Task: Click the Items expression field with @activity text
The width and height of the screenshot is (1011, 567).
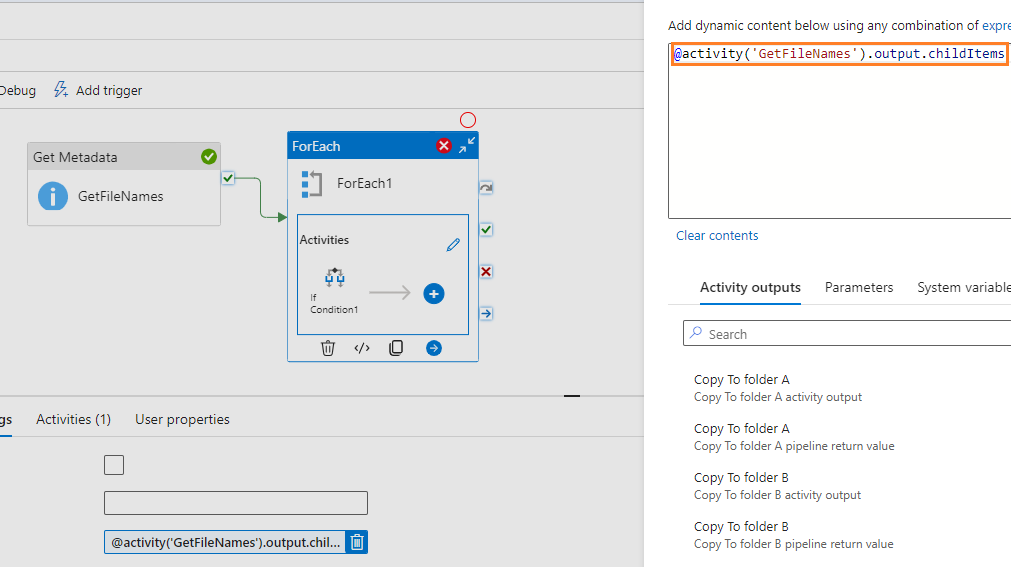Action: click(x=225, y=542)
